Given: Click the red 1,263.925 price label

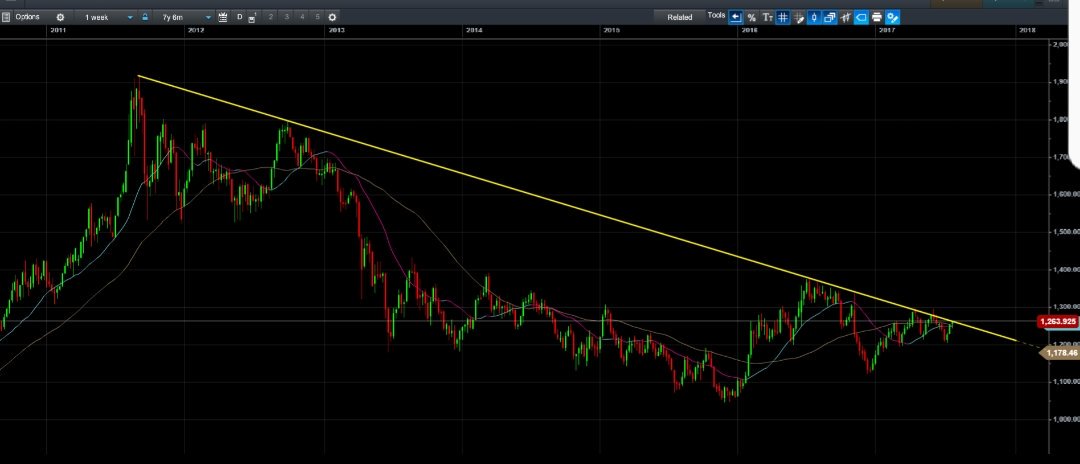Looking at the screenshot, I should coord(1057,321).
